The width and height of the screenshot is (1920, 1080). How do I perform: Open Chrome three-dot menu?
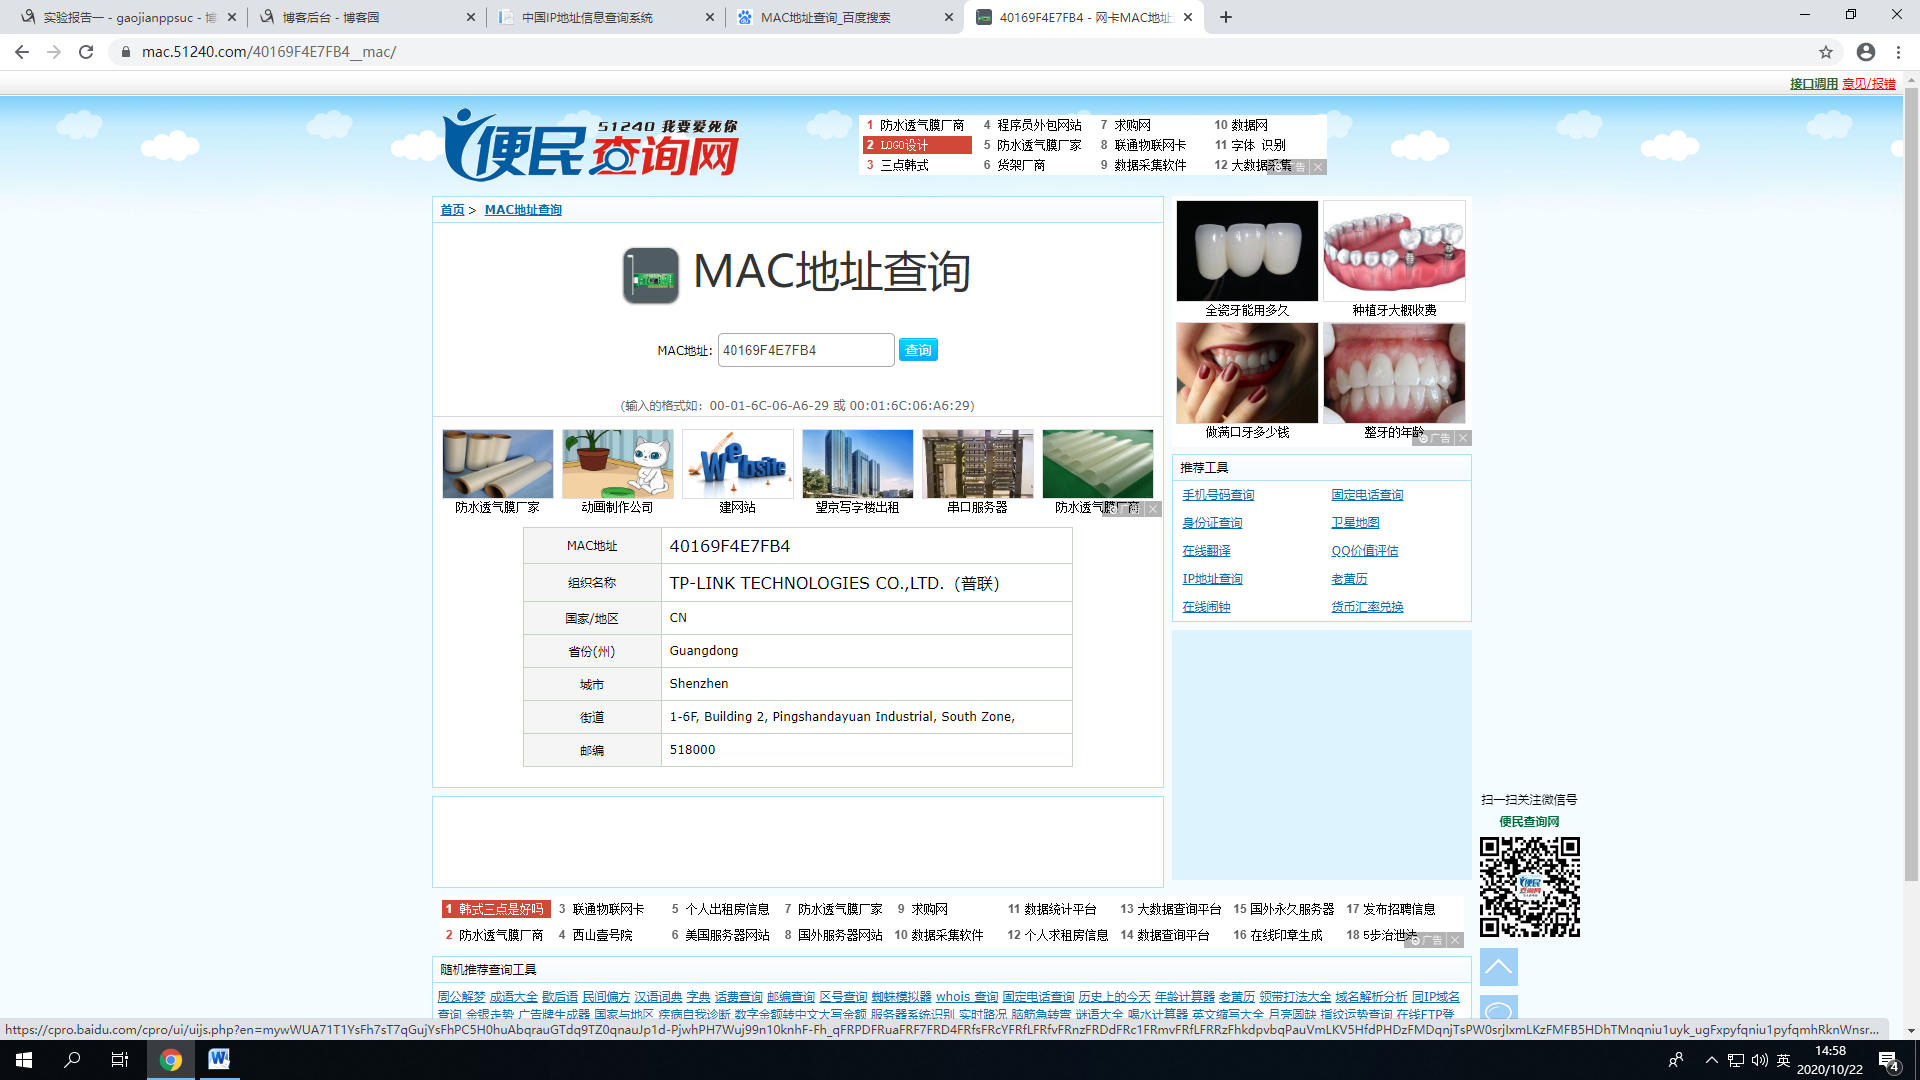click(x=1898, y=52)
